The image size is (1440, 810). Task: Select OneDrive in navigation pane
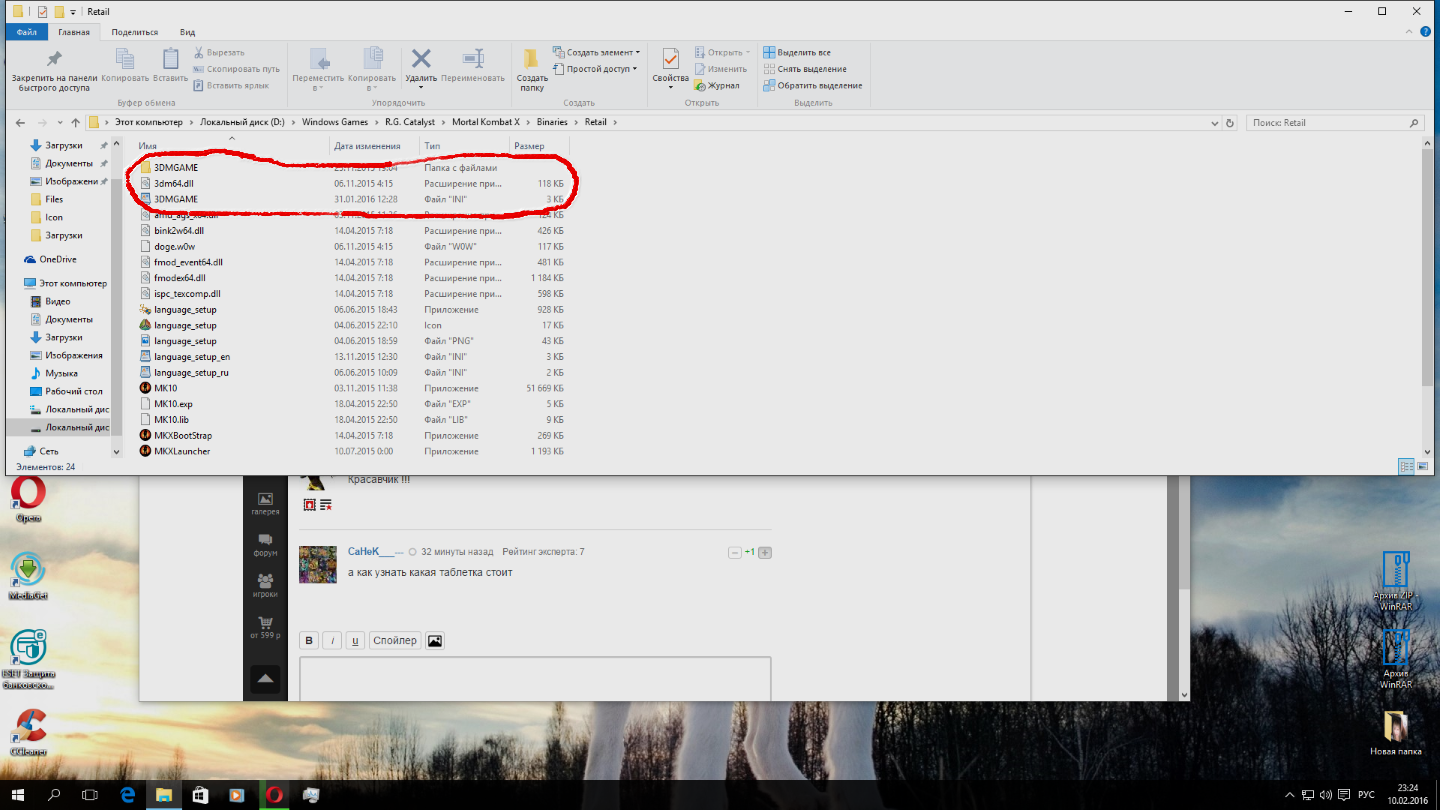pos(58,259)
